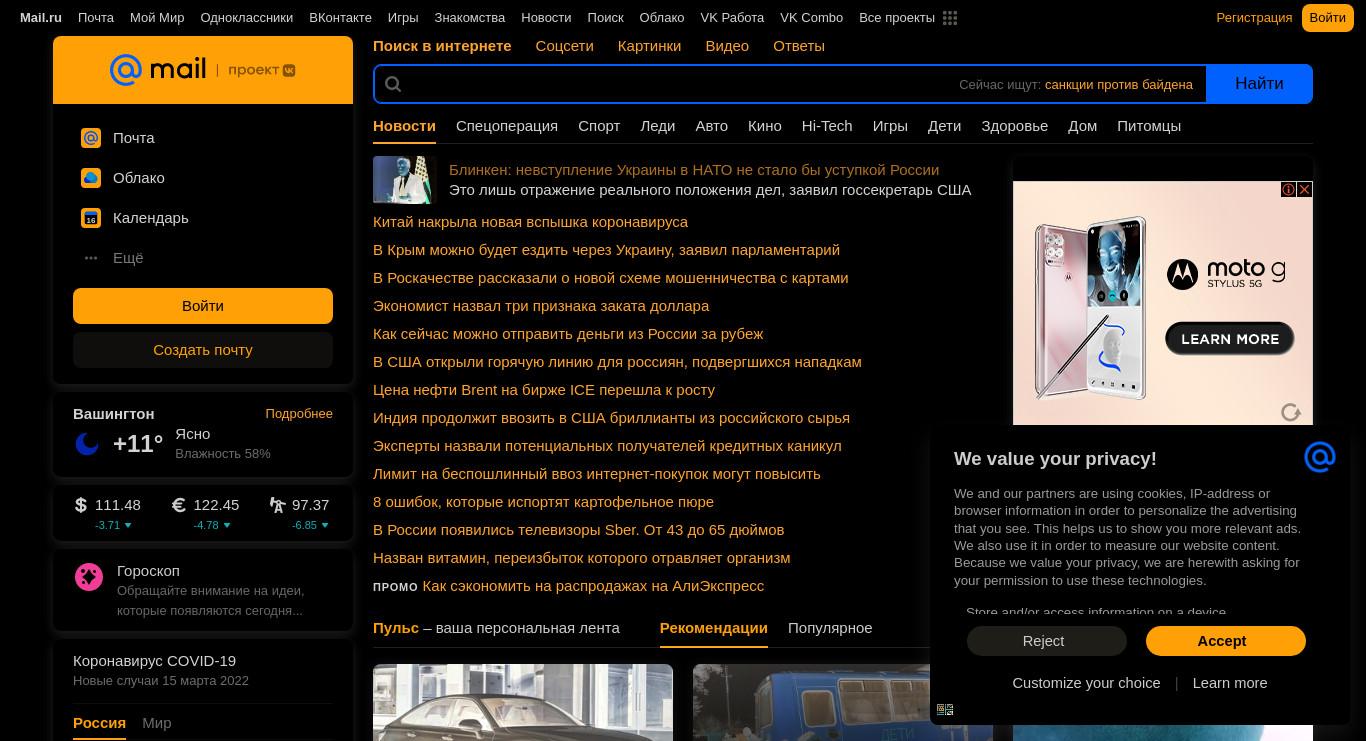Image resolution: width=1366 pixels, height=741 pixels.
Task: Open the Blinken news thumbnail image
Action: pos(405,180)
